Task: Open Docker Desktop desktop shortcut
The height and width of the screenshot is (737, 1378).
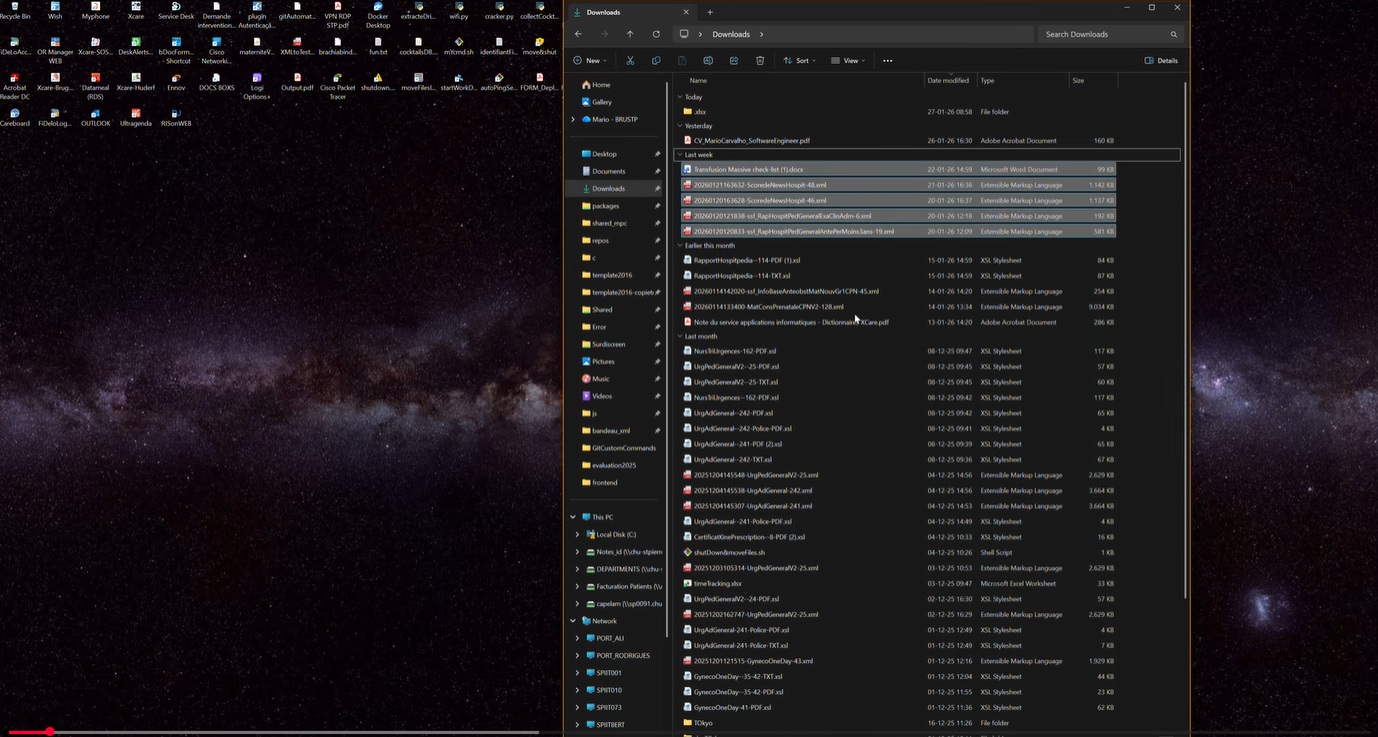Action: point(378,12)
